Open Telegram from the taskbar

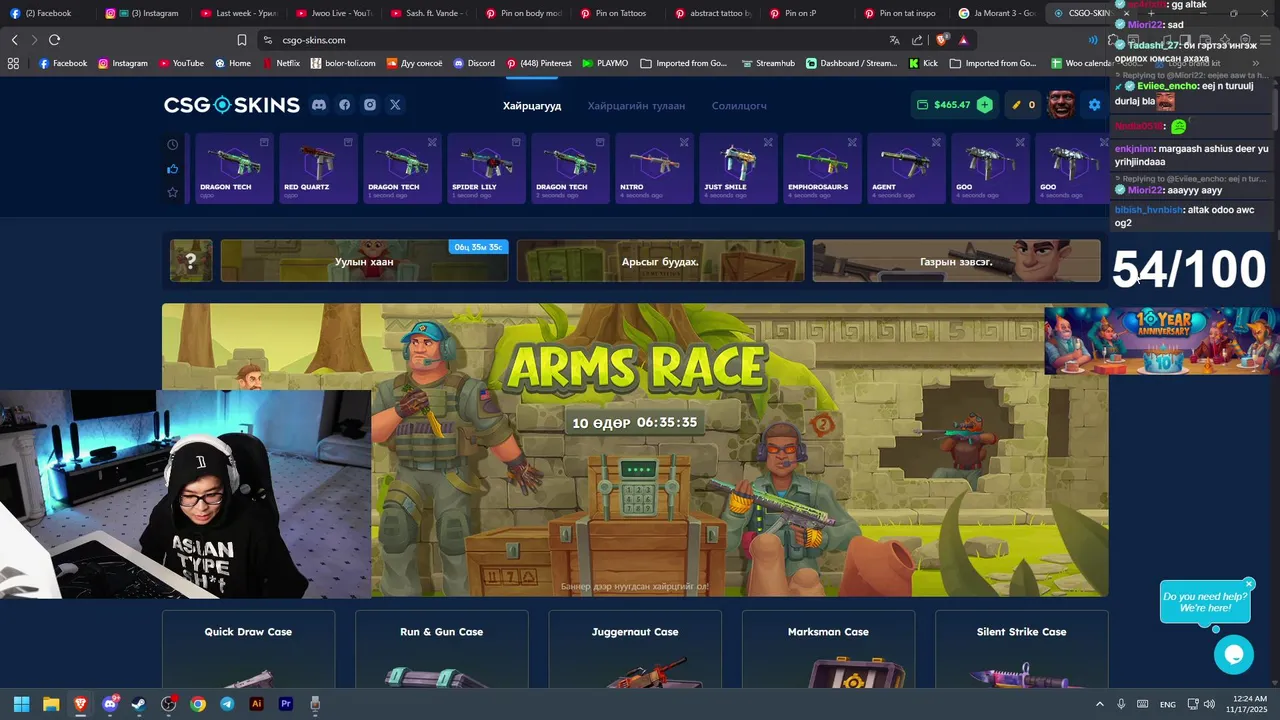(x=227, y=704)
